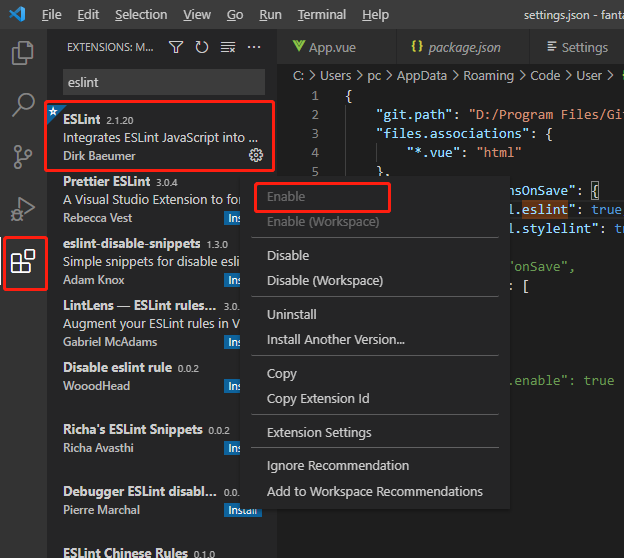Screen dimensions: 624x558
Task: Click the "files.associations" key in editor
Action: (x=452, y=133)
